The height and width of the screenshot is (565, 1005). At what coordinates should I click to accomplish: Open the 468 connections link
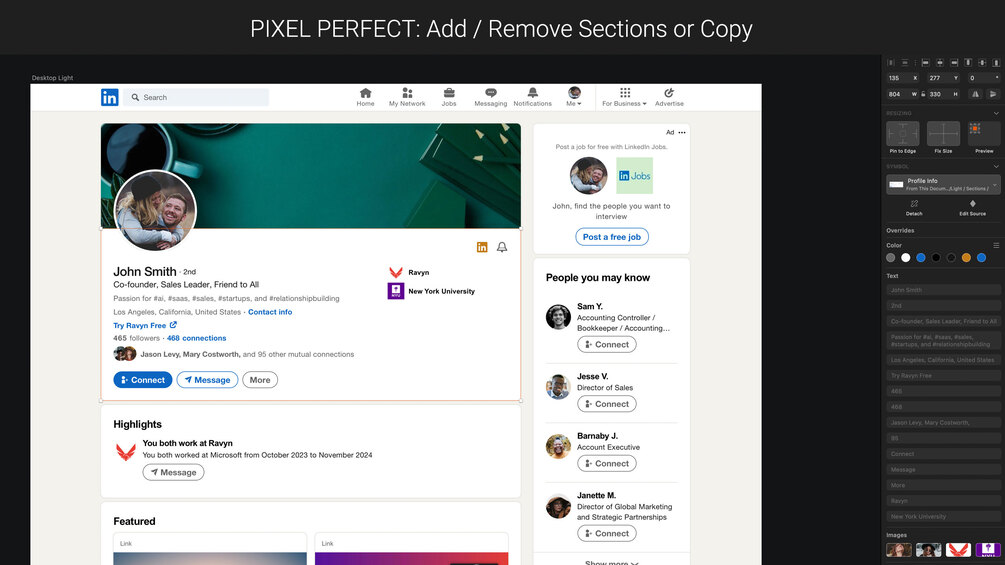196,338
